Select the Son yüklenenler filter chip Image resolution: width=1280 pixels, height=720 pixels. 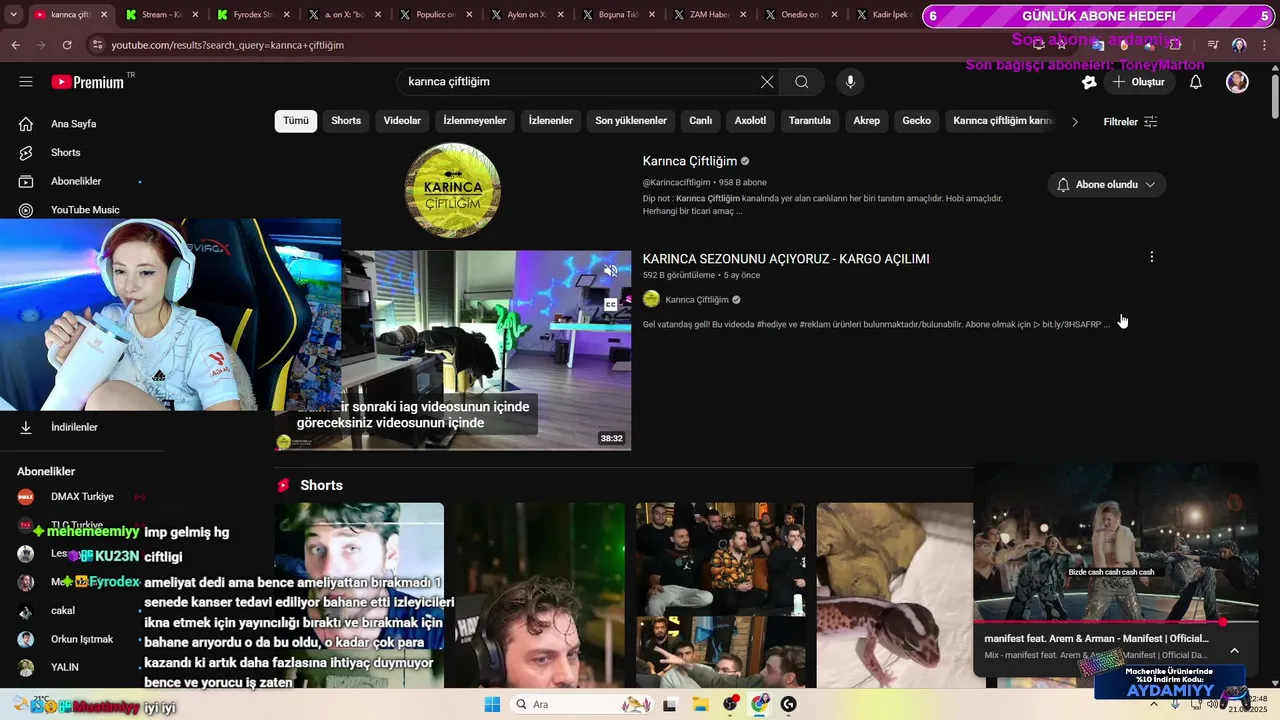pyautogui.click(x=631, y=121)
